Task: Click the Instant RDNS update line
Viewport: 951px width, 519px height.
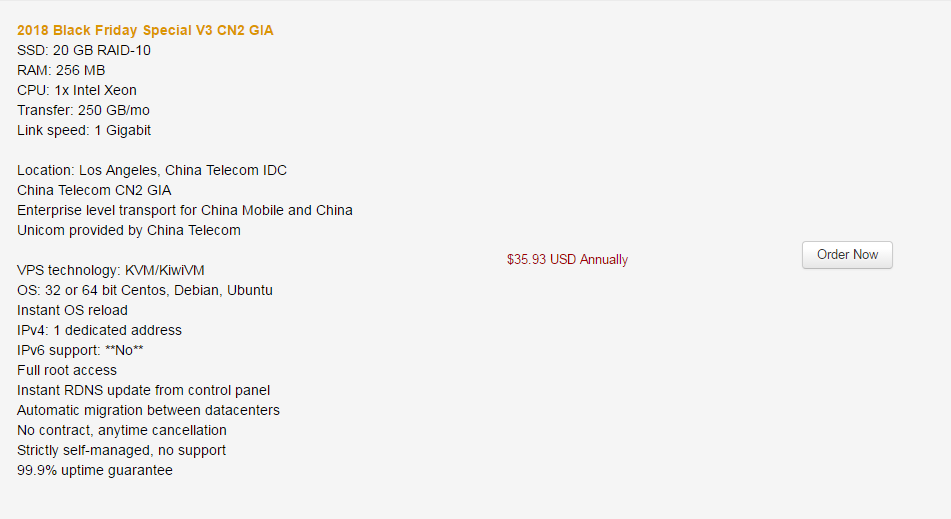Action: coord(143,390)
